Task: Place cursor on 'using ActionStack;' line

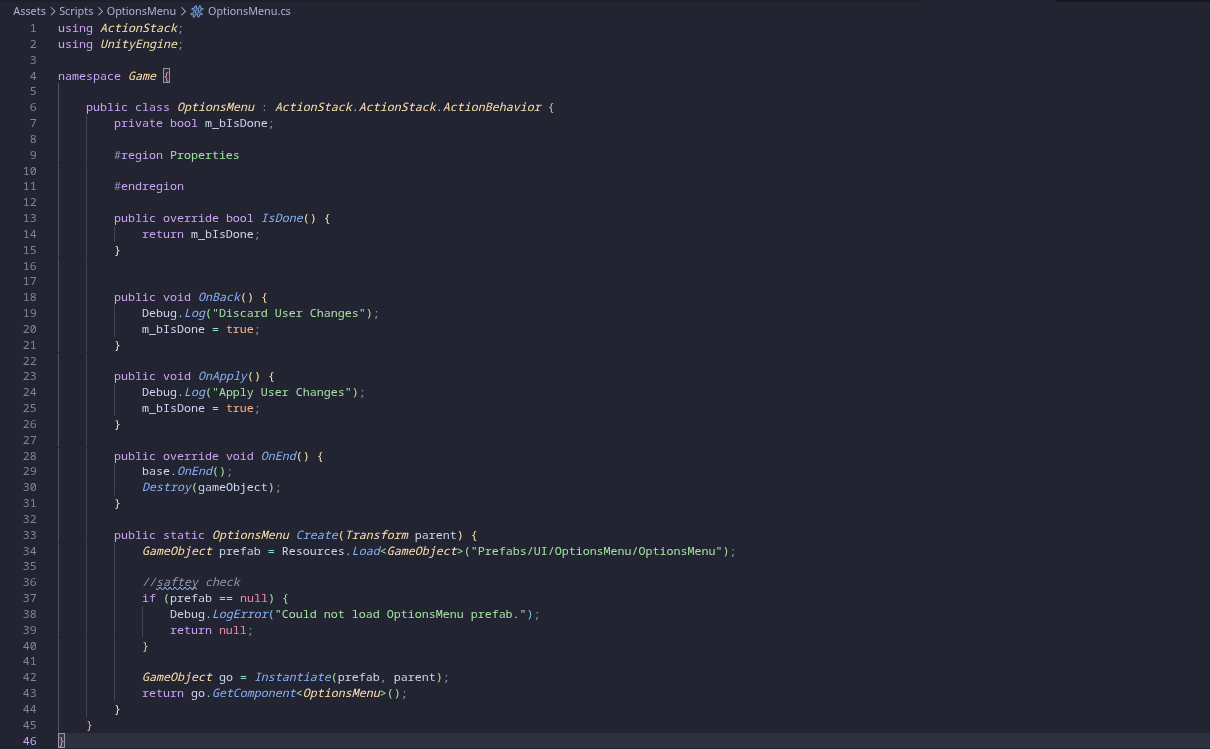Action: (121, 28)
